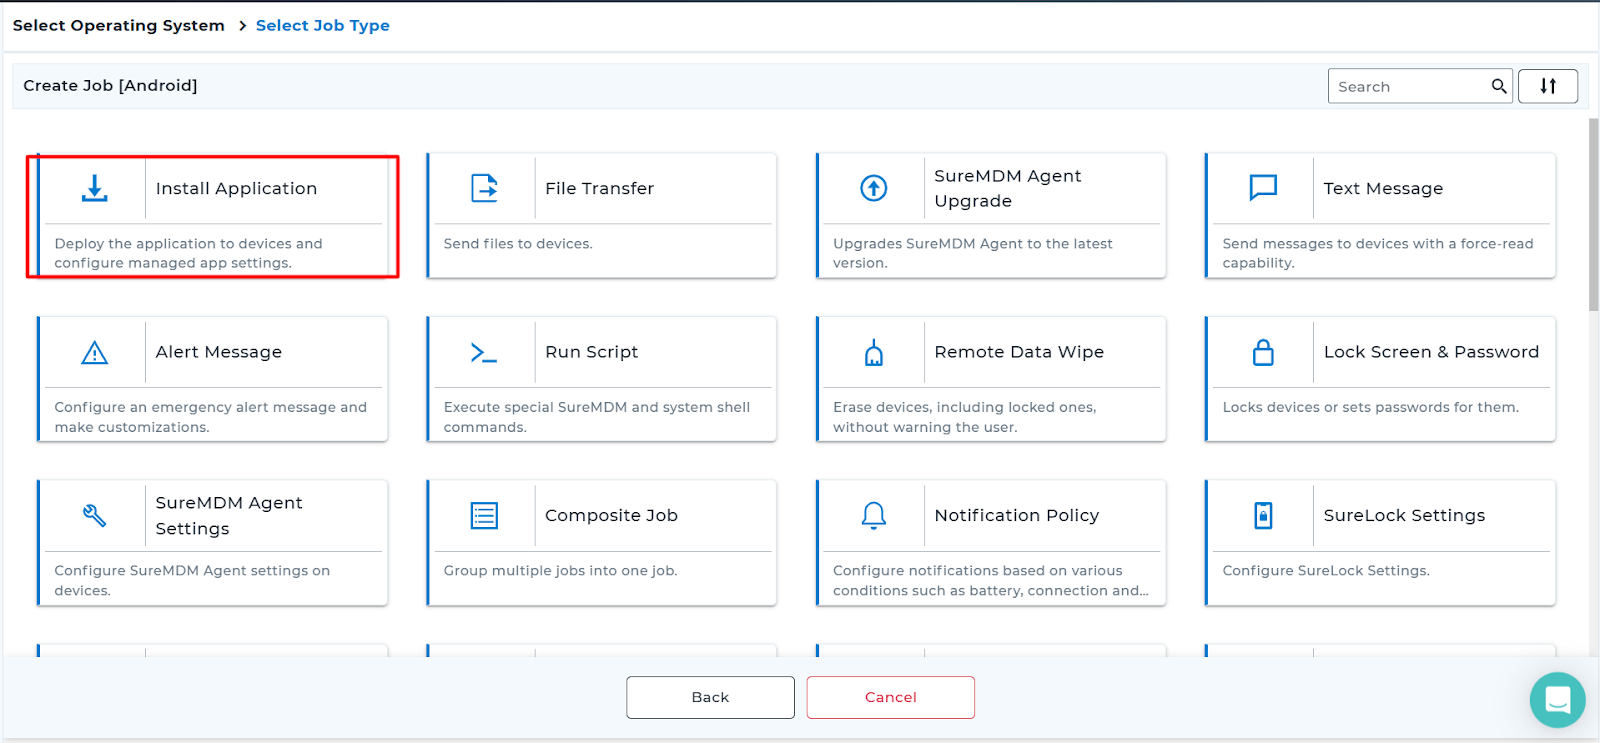Click the Lock Screen & Password padlock icon
Viewport: 1600px width, 743px height.
(x=1263, y=352)
